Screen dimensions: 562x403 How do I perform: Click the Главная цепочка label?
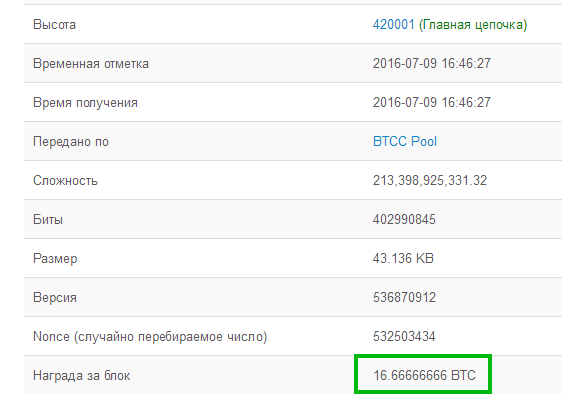pos(473,25)
